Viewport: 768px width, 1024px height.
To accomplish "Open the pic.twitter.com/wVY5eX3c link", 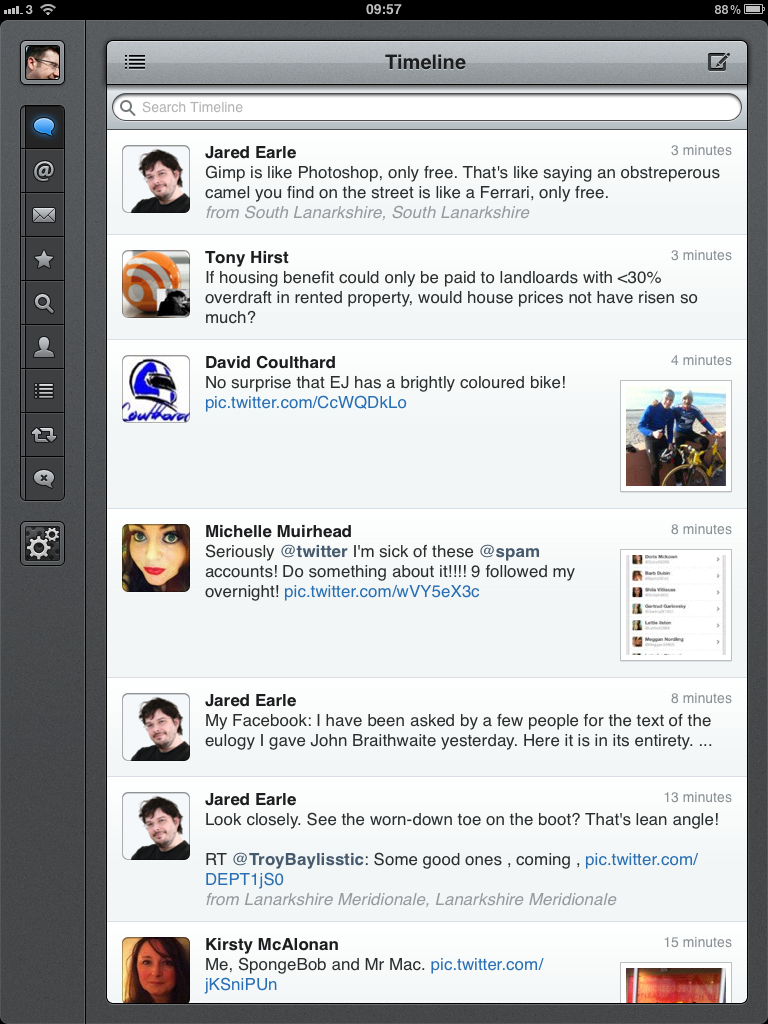I will click(381, 592).
